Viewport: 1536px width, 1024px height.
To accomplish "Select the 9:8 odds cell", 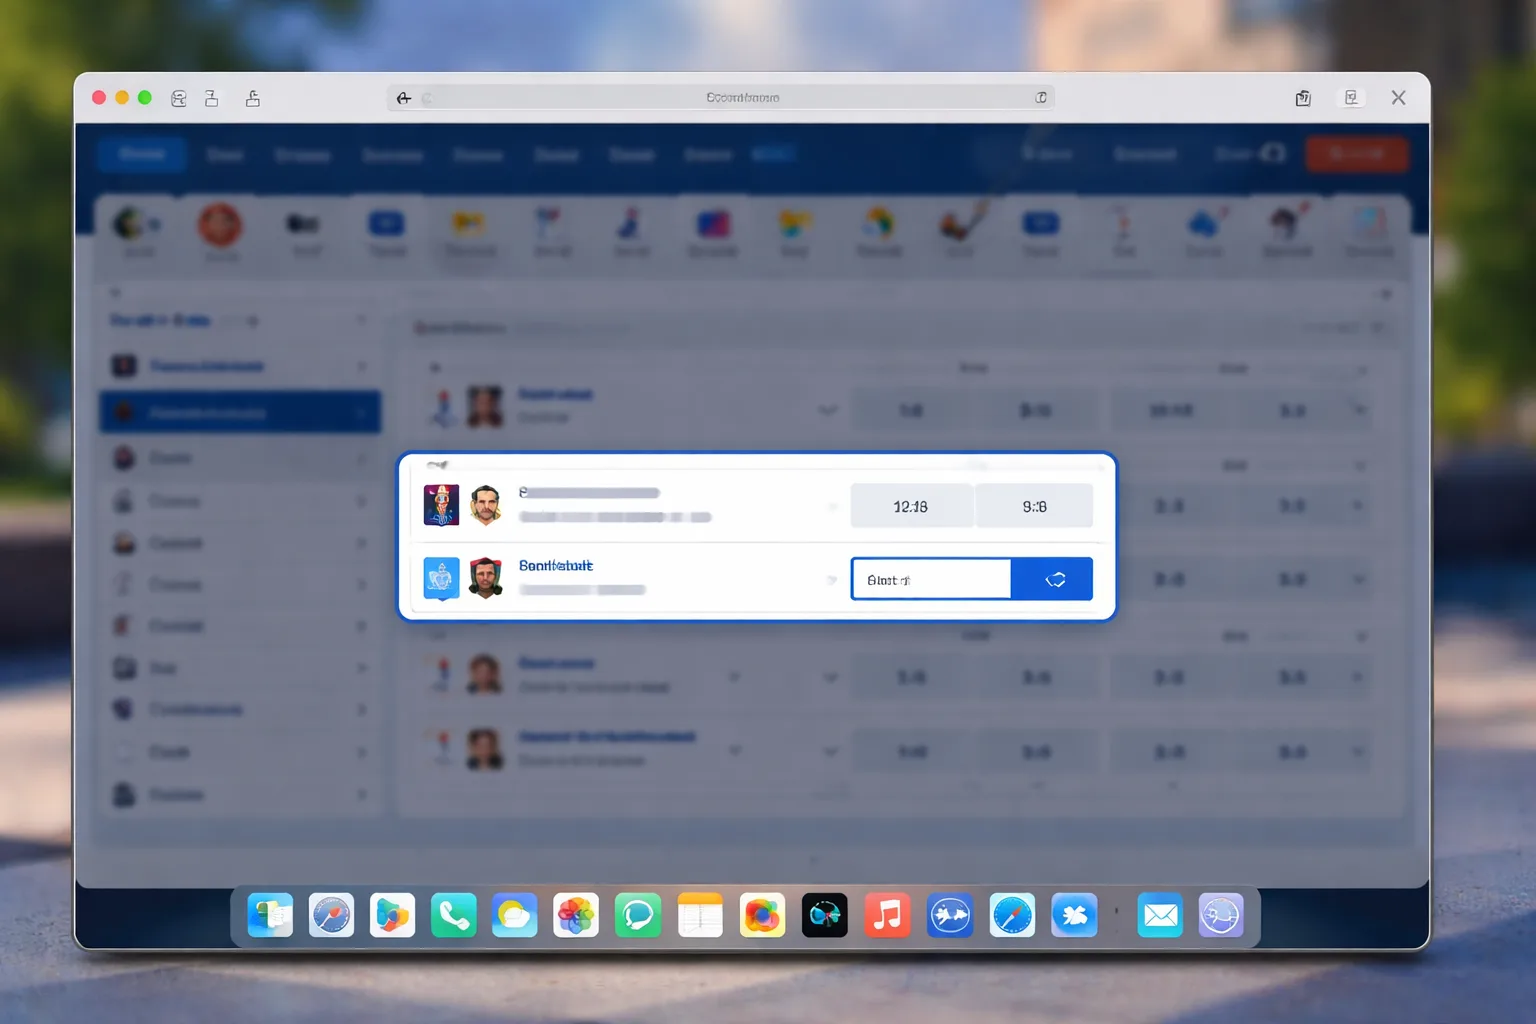I will point(1034,506).
